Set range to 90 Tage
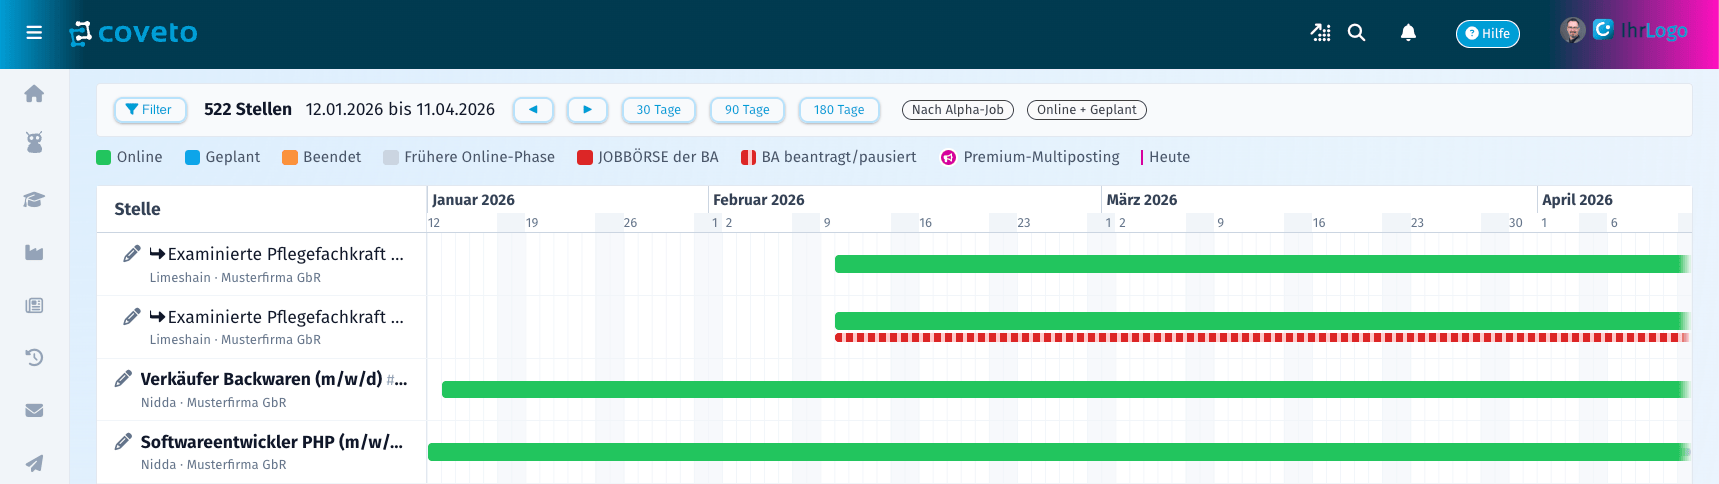 (x=747, y=110)
